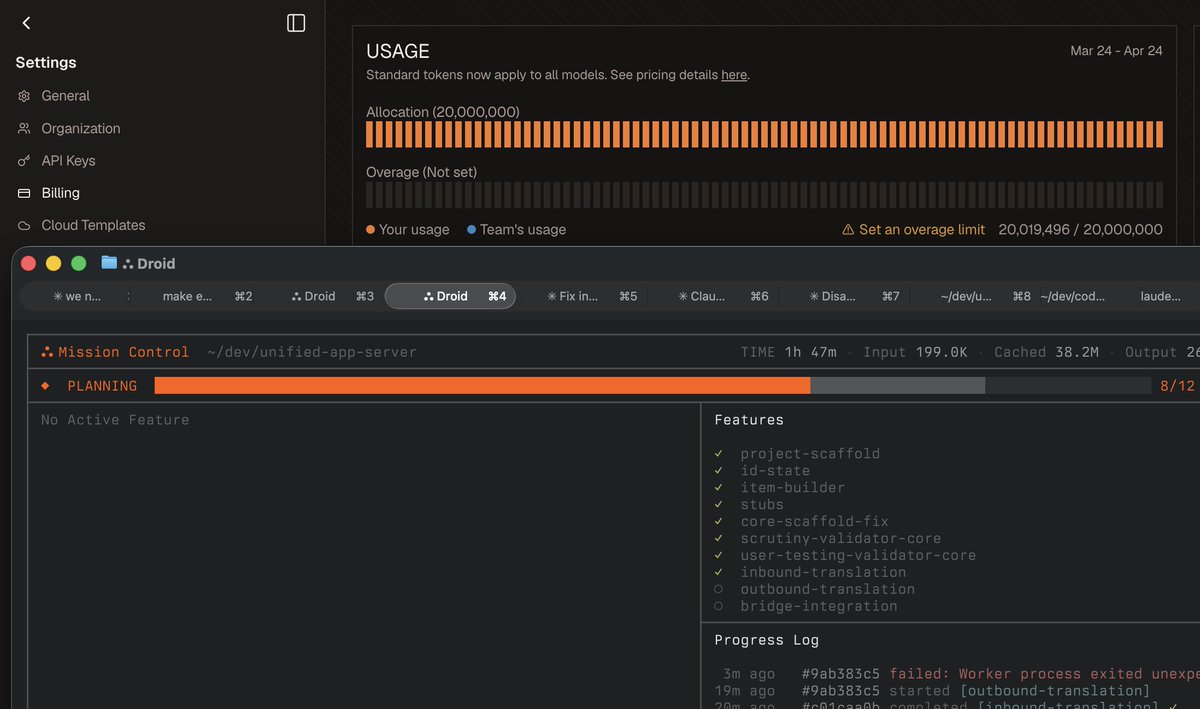Click the PLANNING progress bar
The width and height of the screenshot is (1200, 709).
[x=652, y=386]
